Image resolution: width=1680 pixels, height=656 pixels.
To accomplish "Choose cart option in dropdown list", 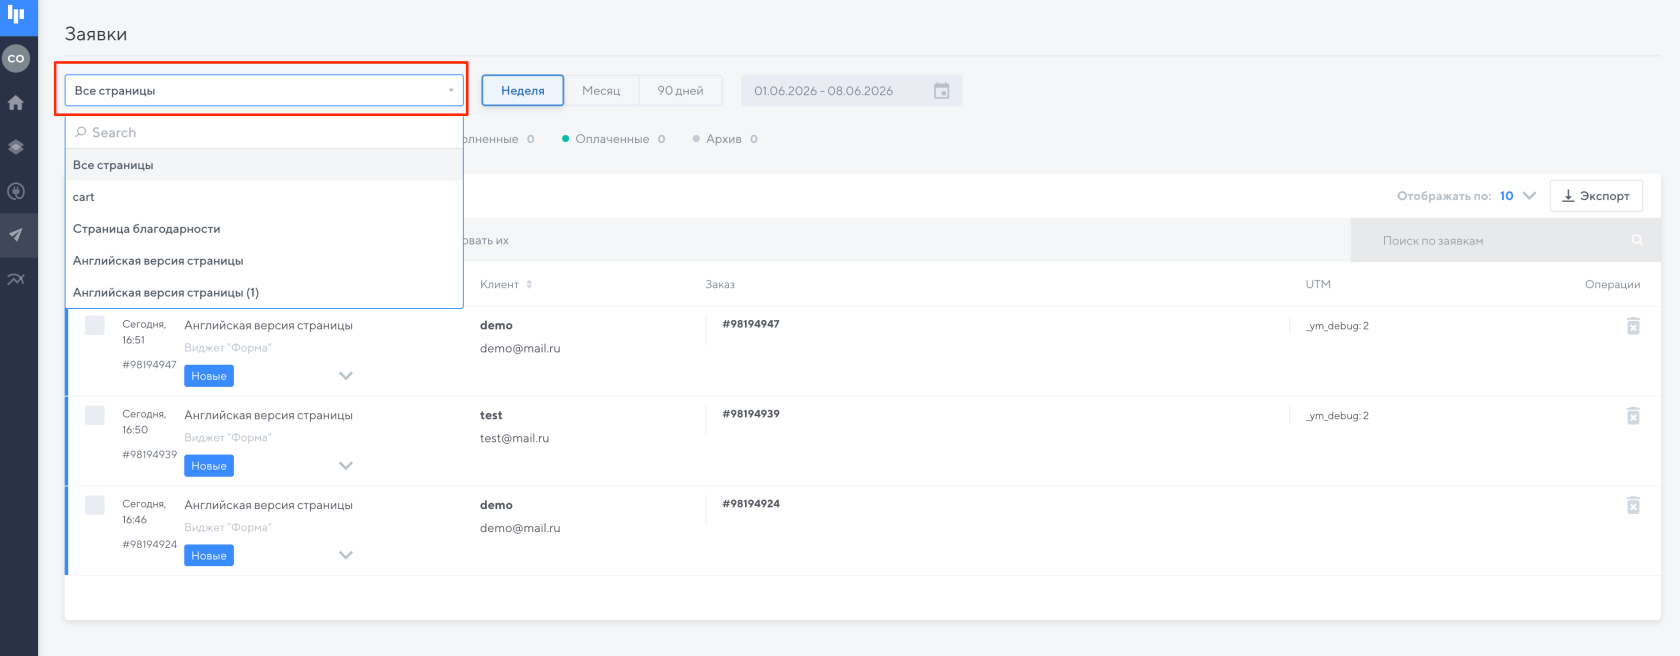I will [264, 197].
